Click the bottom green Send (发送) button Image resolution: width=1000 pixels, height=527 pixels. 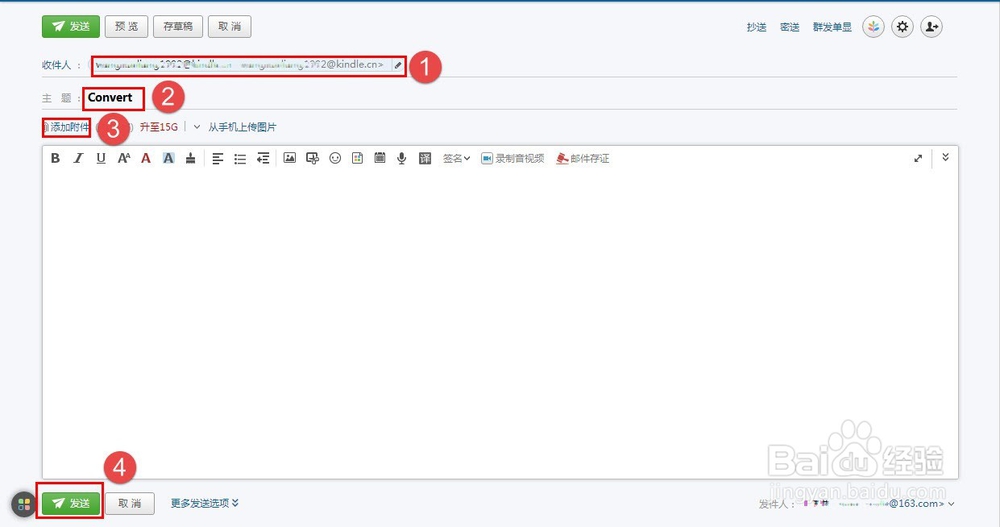tap(71, 503)
